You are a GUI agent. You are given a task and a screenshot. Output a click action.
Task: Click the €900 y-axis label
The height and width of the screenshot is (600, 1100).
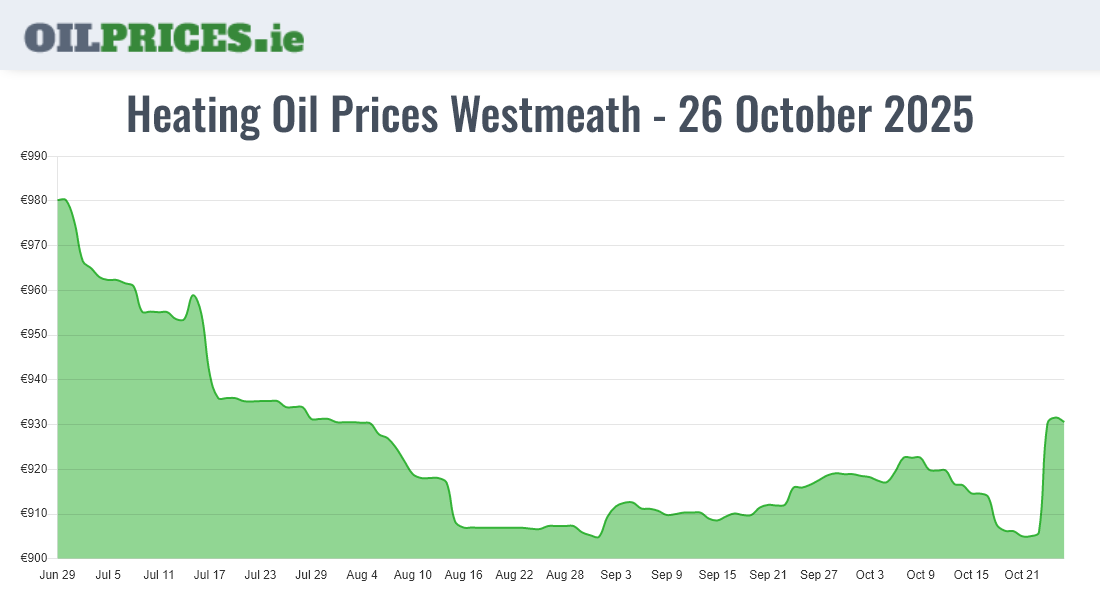click(35, 559)
